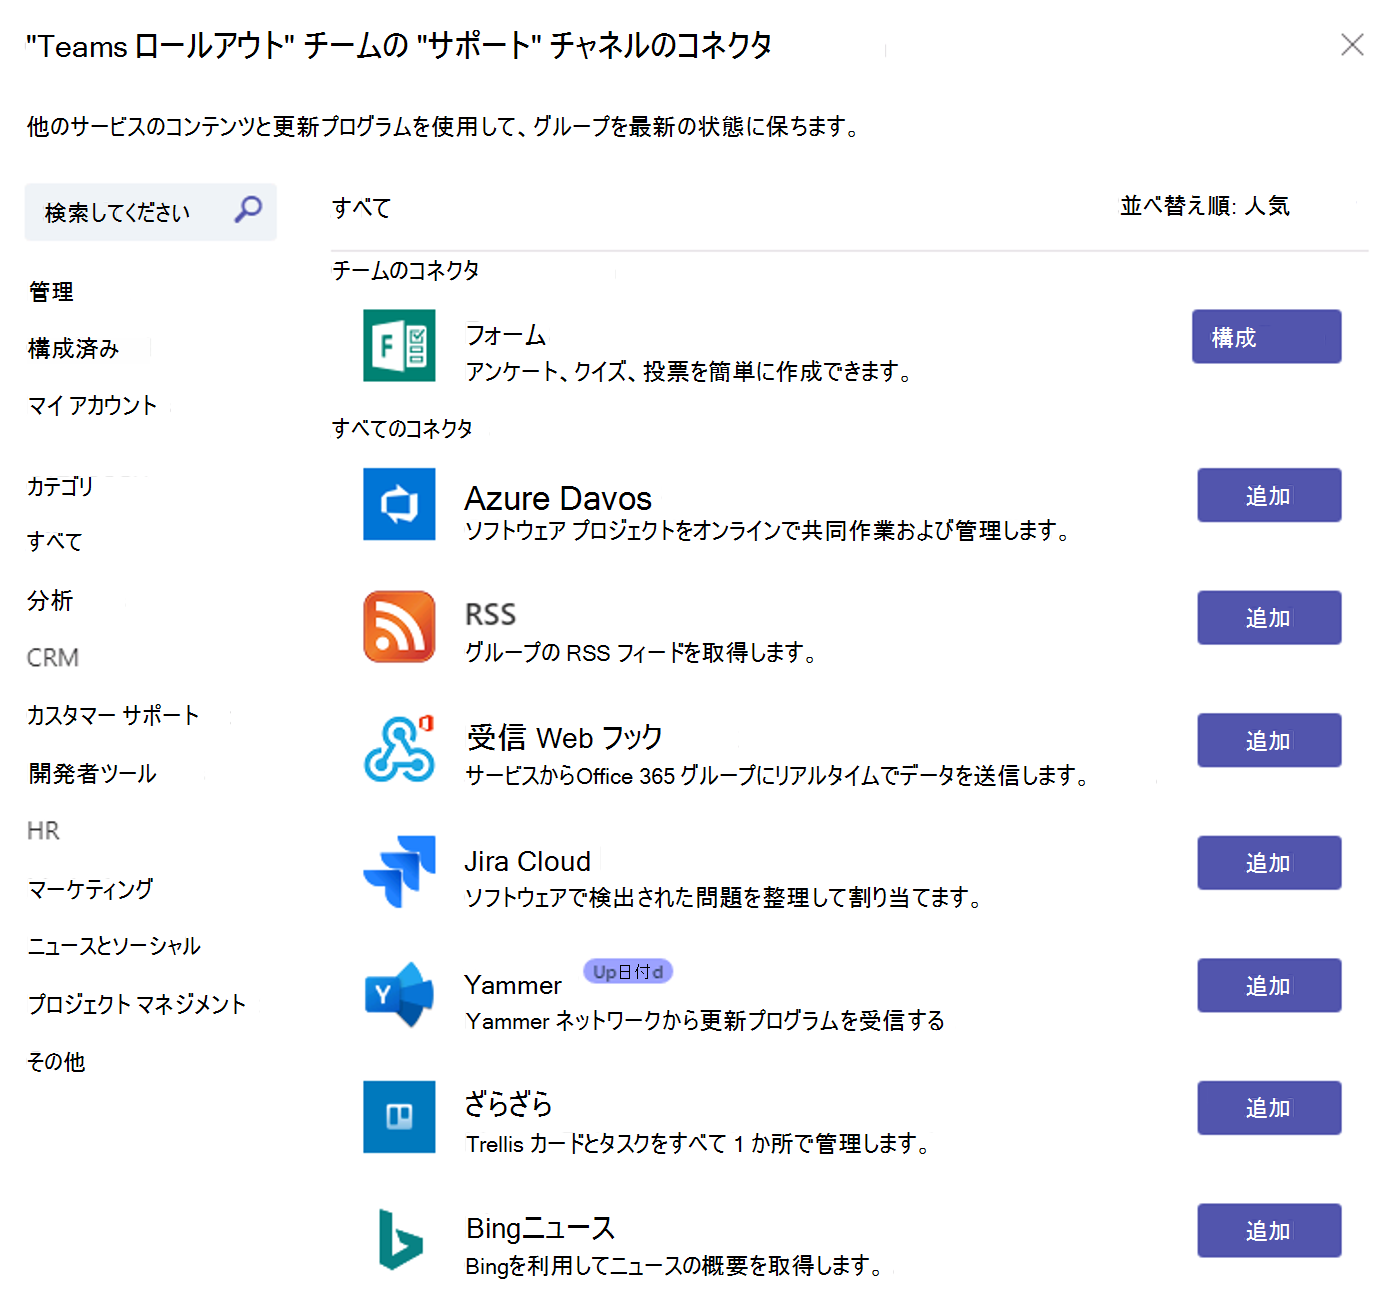Viewport: 1378px width, 1306px height.
Task: Click the Yammer Updated badge
Action: [x=628, y=971]
